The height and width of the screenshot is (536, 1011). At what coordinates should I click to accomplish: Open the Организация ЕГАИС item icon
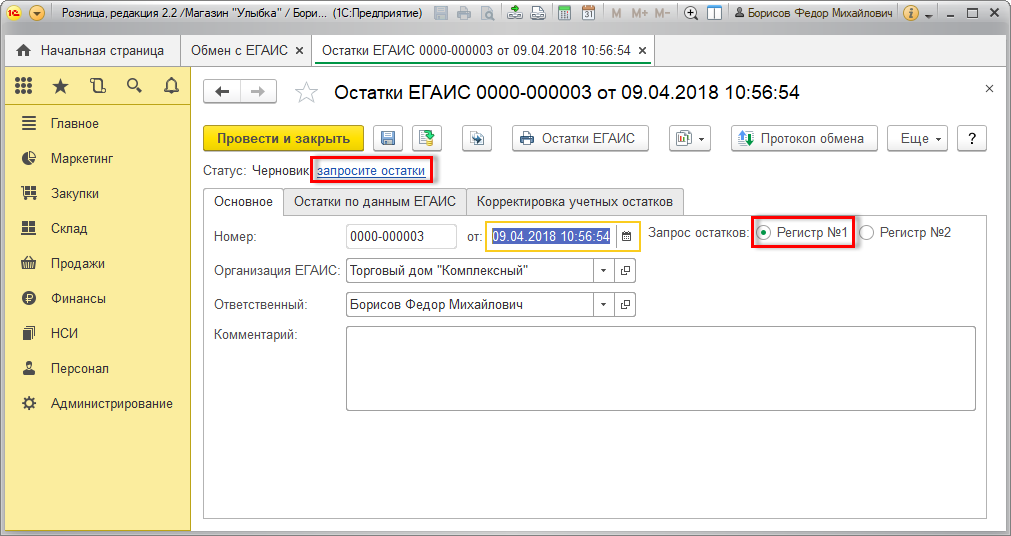point(625,271)
